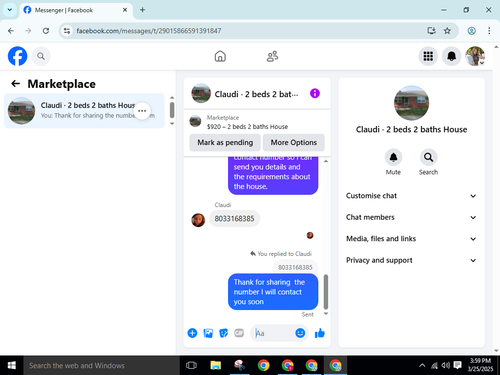This screenshot has width=500, height=375.
Task: Click the chat header title Claudi - 2 beds
Action: (256, 94)
